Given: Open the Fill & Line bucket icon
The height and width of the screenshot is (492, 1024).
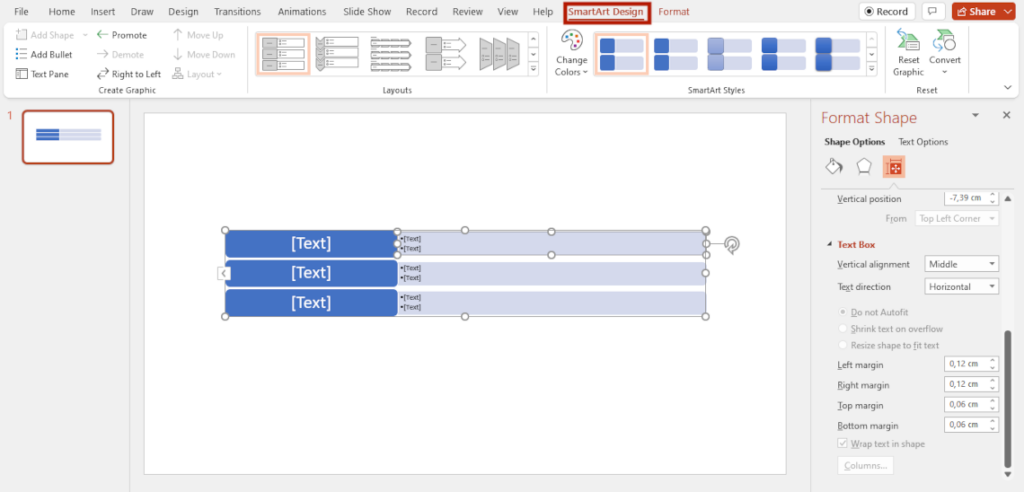Looking at the screenshot, I should 834,167.
